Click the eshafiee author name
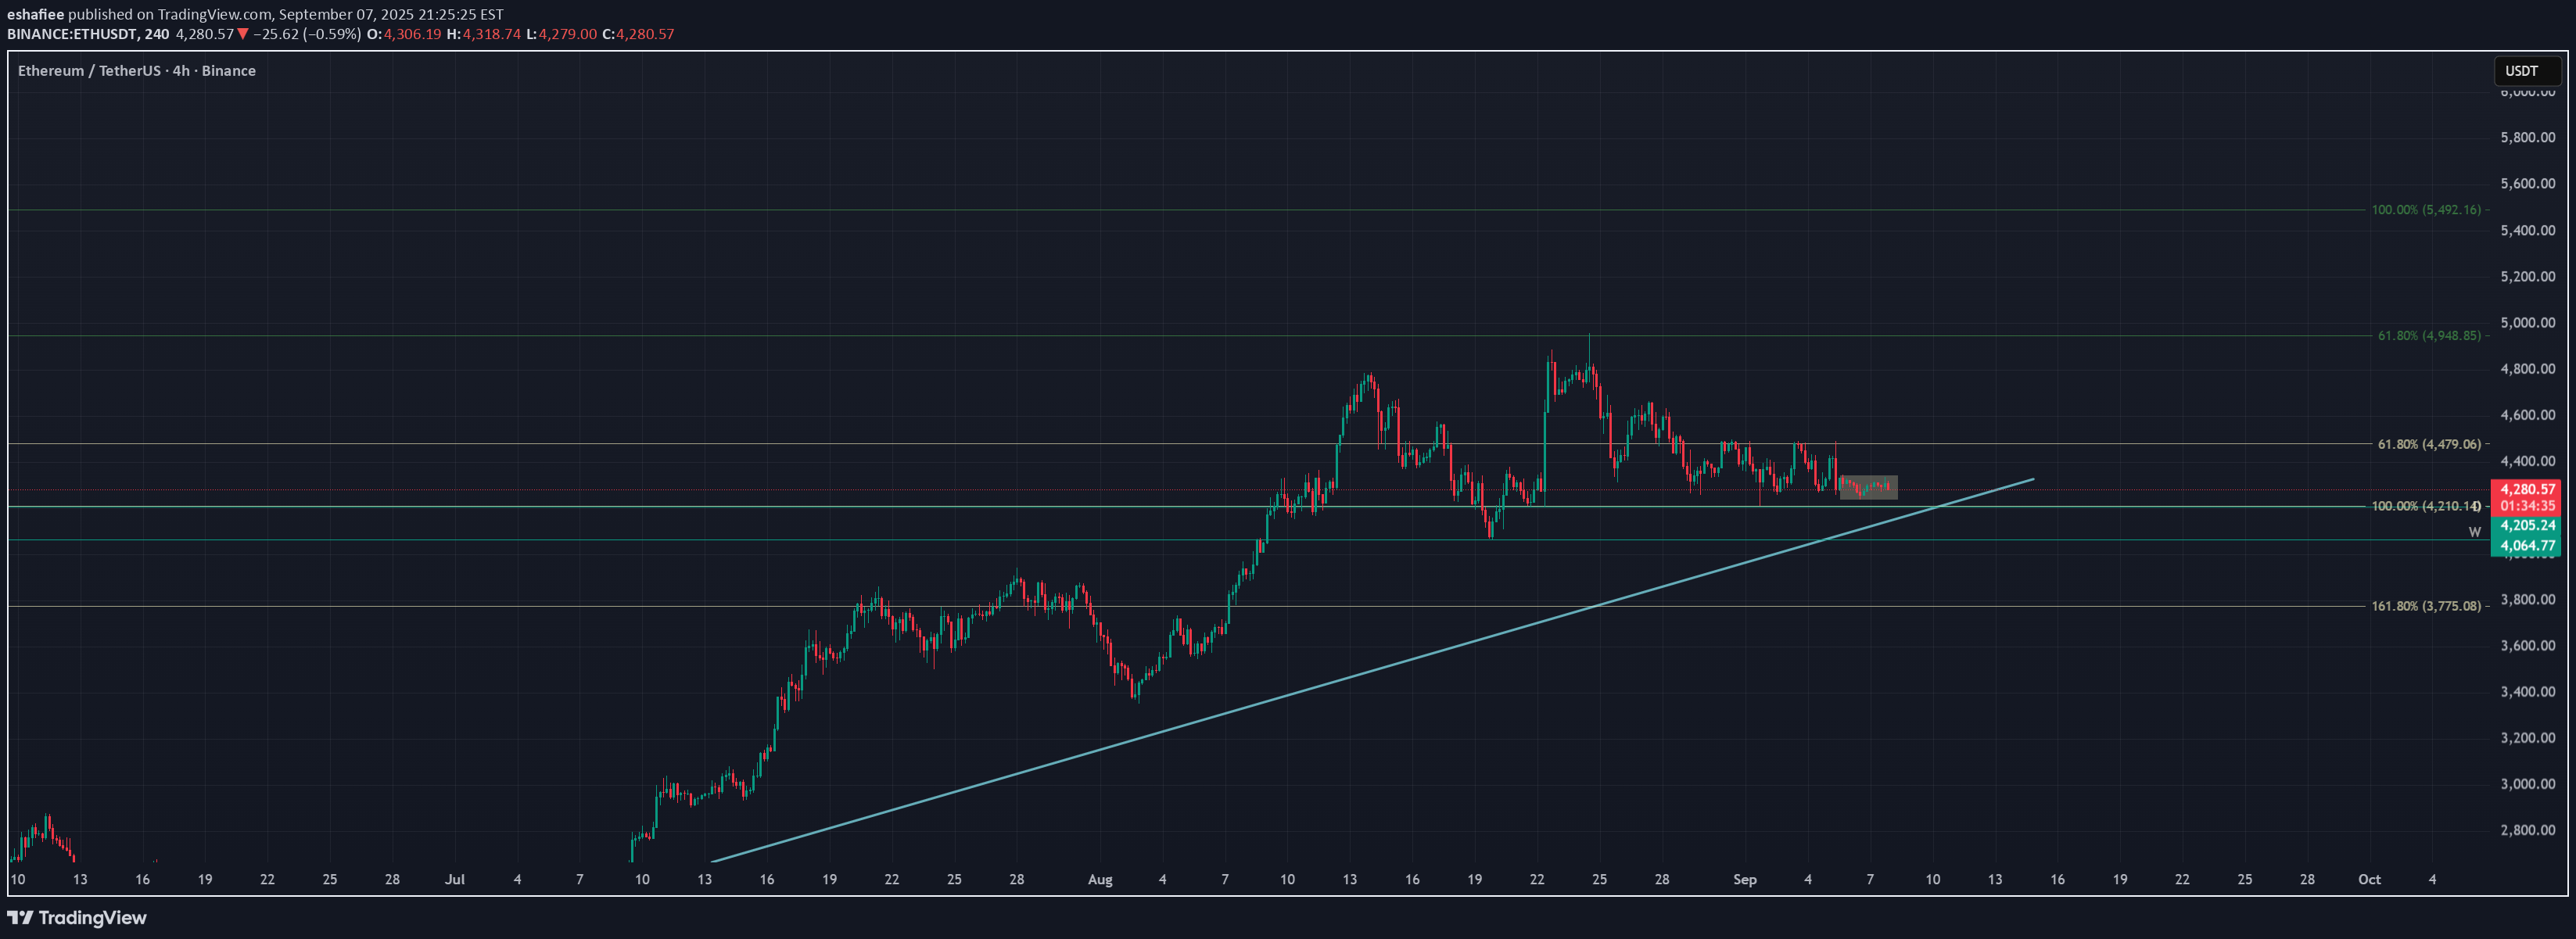Image resolution: width=2576 pixels, height=939 pixels. tap(35, 15)
